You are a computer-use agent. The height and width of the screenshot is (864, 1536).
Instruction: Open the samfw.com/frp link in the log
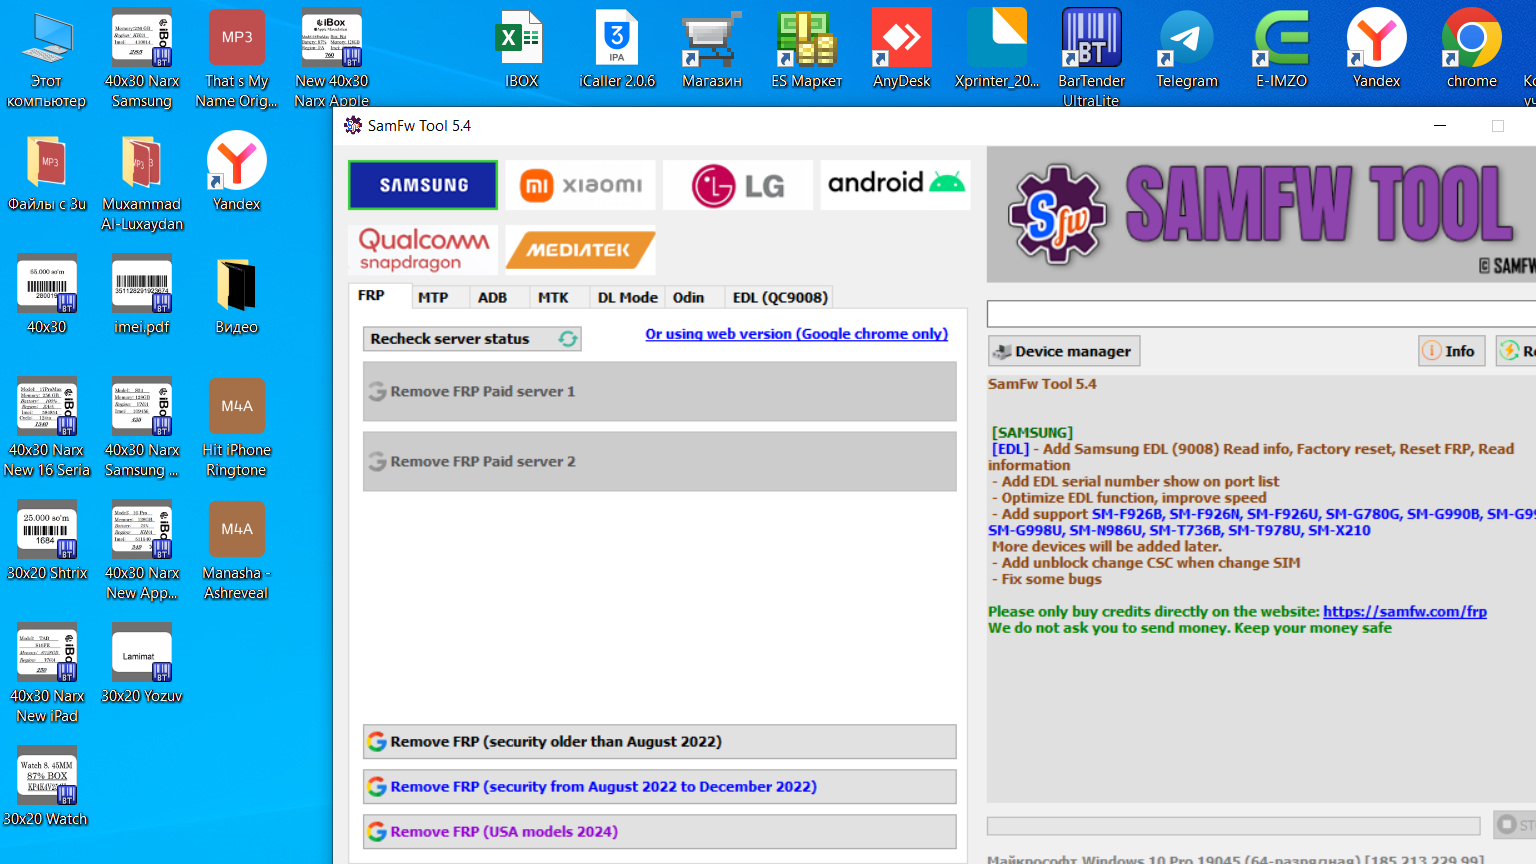[1405, 612]
